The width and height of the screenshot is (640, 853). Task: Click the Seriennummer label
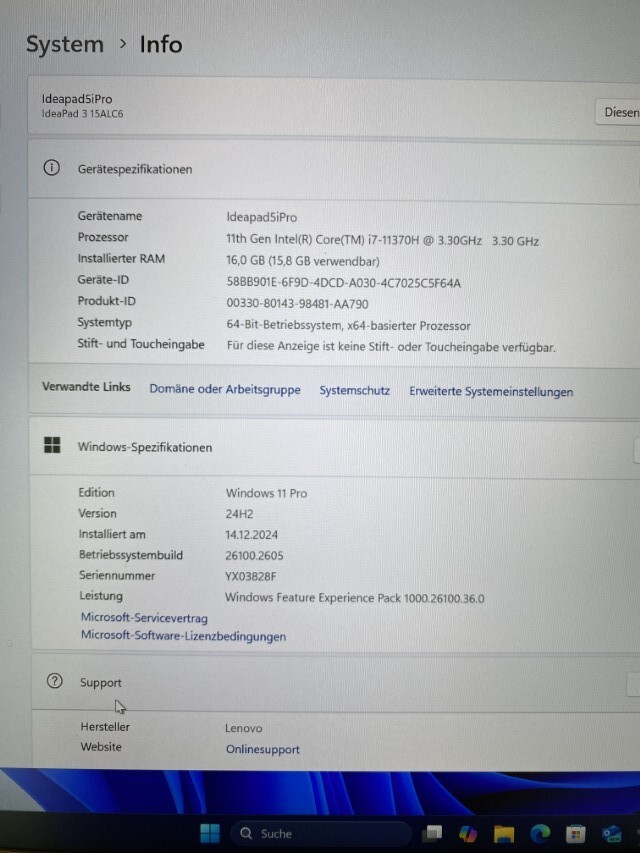tap(116, 575)
